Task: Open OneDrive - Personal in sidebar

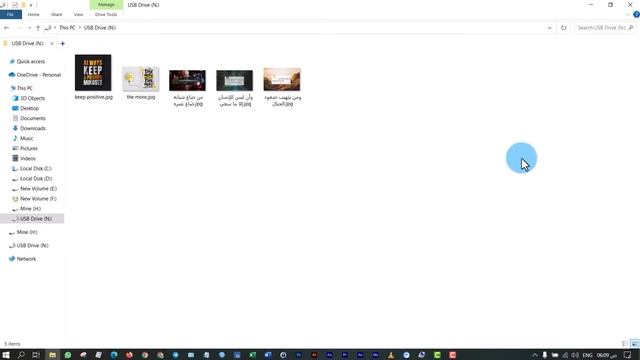Action: [x=39, y=75]
